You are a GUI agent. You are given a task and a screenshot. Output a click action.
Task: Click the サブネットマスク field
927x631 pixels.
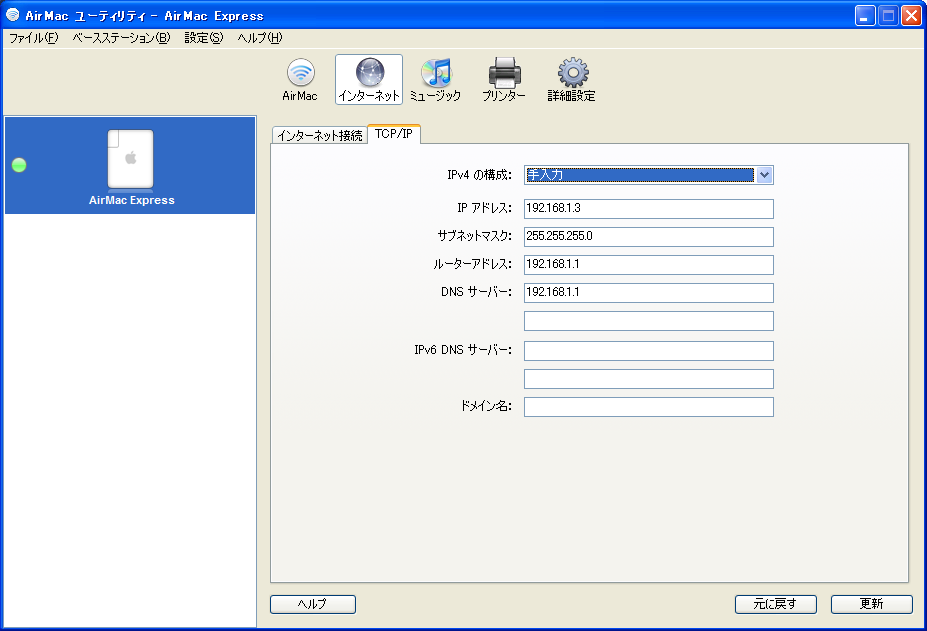[649, 237]
